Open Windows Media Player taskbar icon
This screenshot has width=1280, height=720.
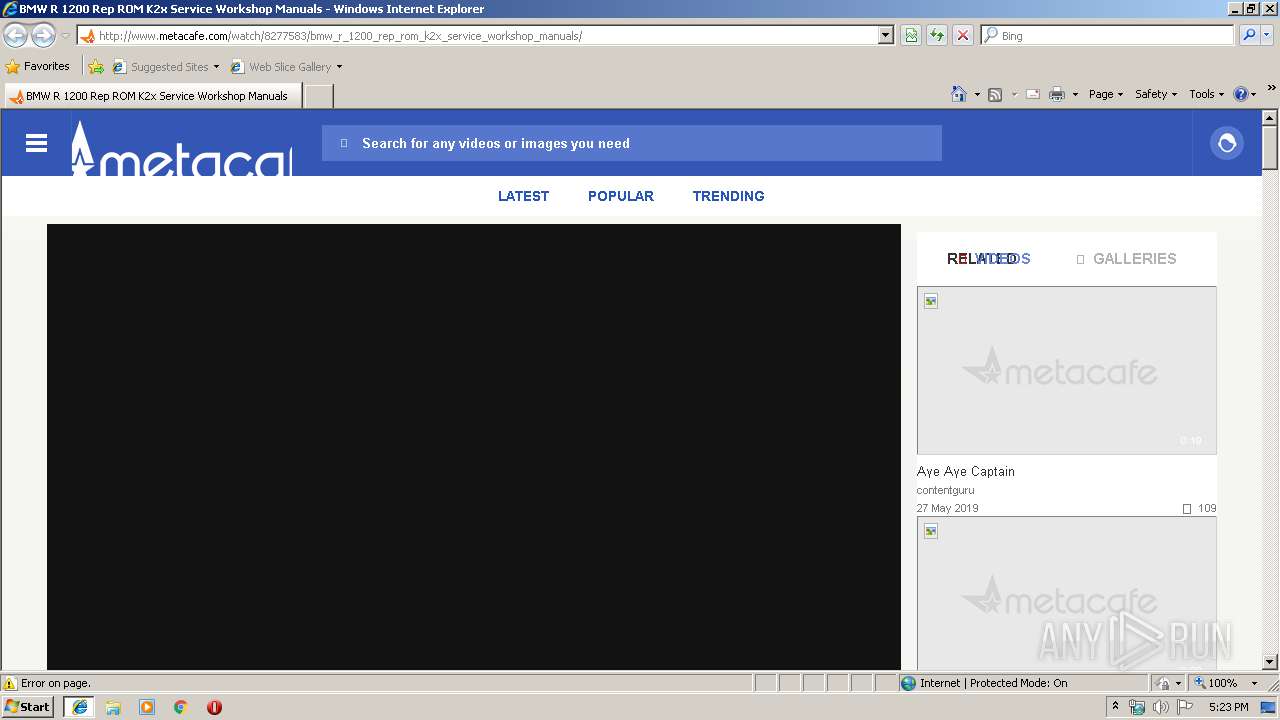(147, 707)
